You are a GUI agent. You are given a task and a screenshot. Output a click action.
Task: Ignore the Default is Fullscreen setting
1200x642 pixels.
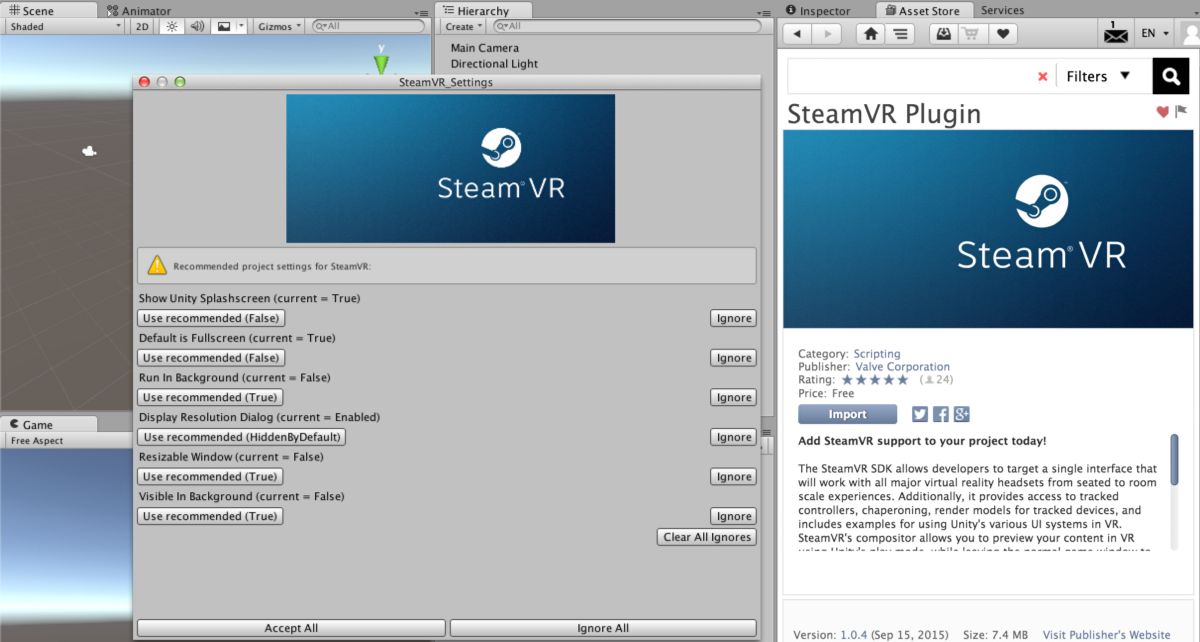click(x=734, y=358)
